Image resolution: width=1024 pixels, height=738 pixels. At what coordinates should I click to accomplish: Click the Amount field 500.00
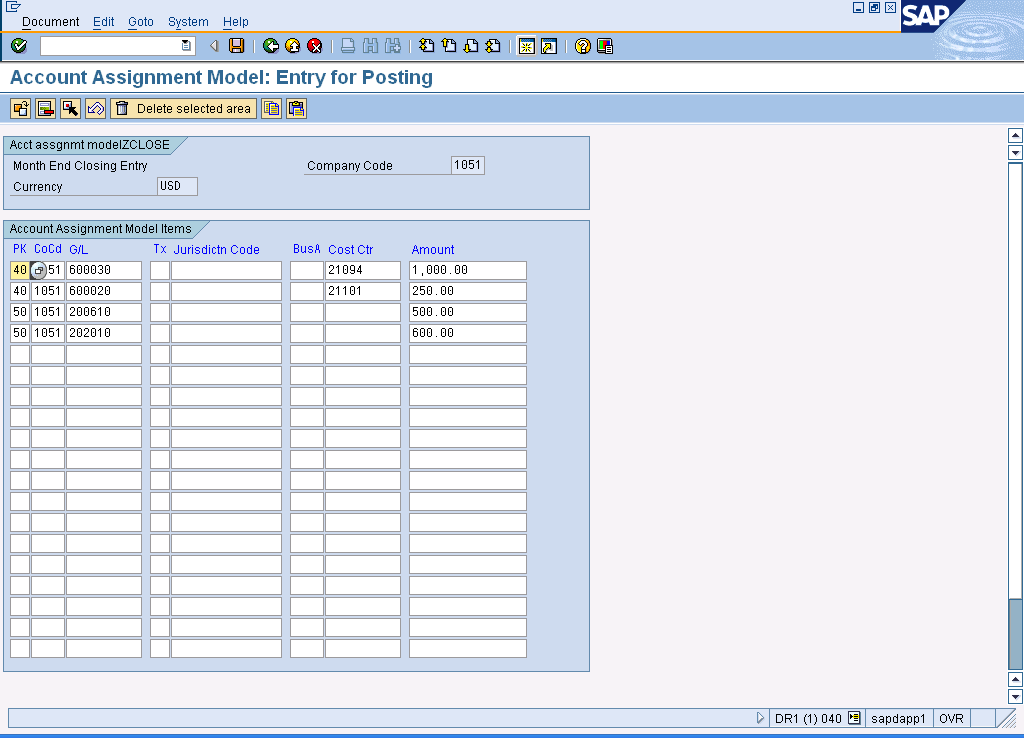pos(468,312)
